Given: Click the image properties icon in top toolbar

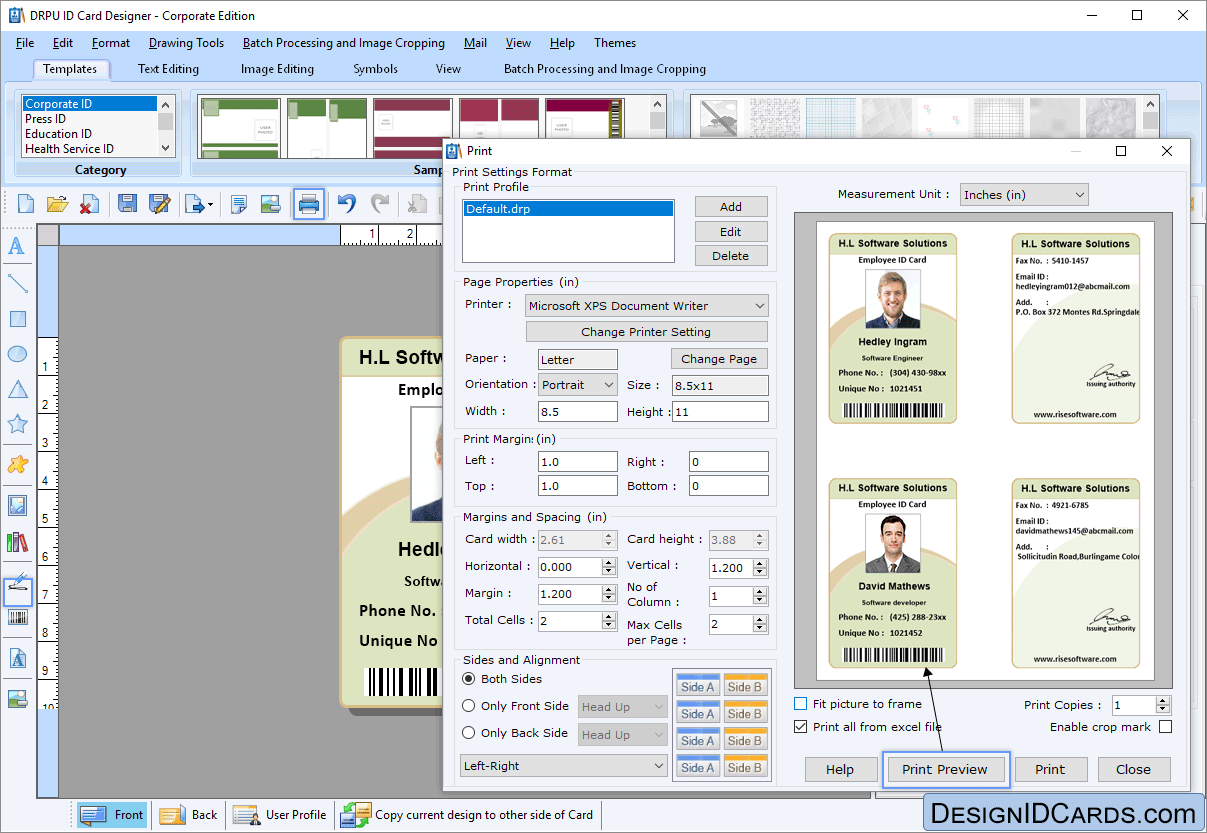Looking at the screenshot, I should click(270, 204).
